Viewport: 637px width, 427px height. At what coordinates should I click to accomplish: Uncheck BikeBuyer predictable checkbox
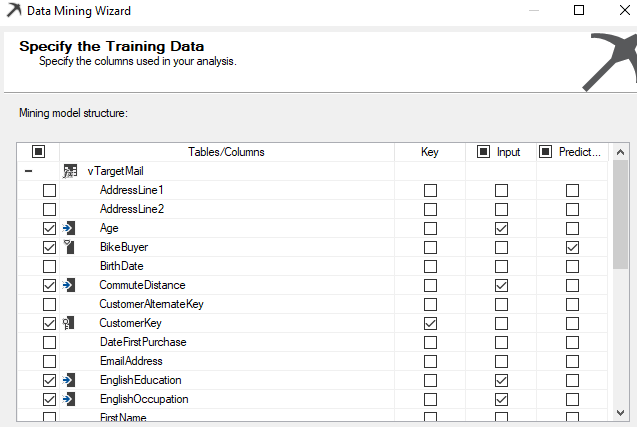click(572, 247)
